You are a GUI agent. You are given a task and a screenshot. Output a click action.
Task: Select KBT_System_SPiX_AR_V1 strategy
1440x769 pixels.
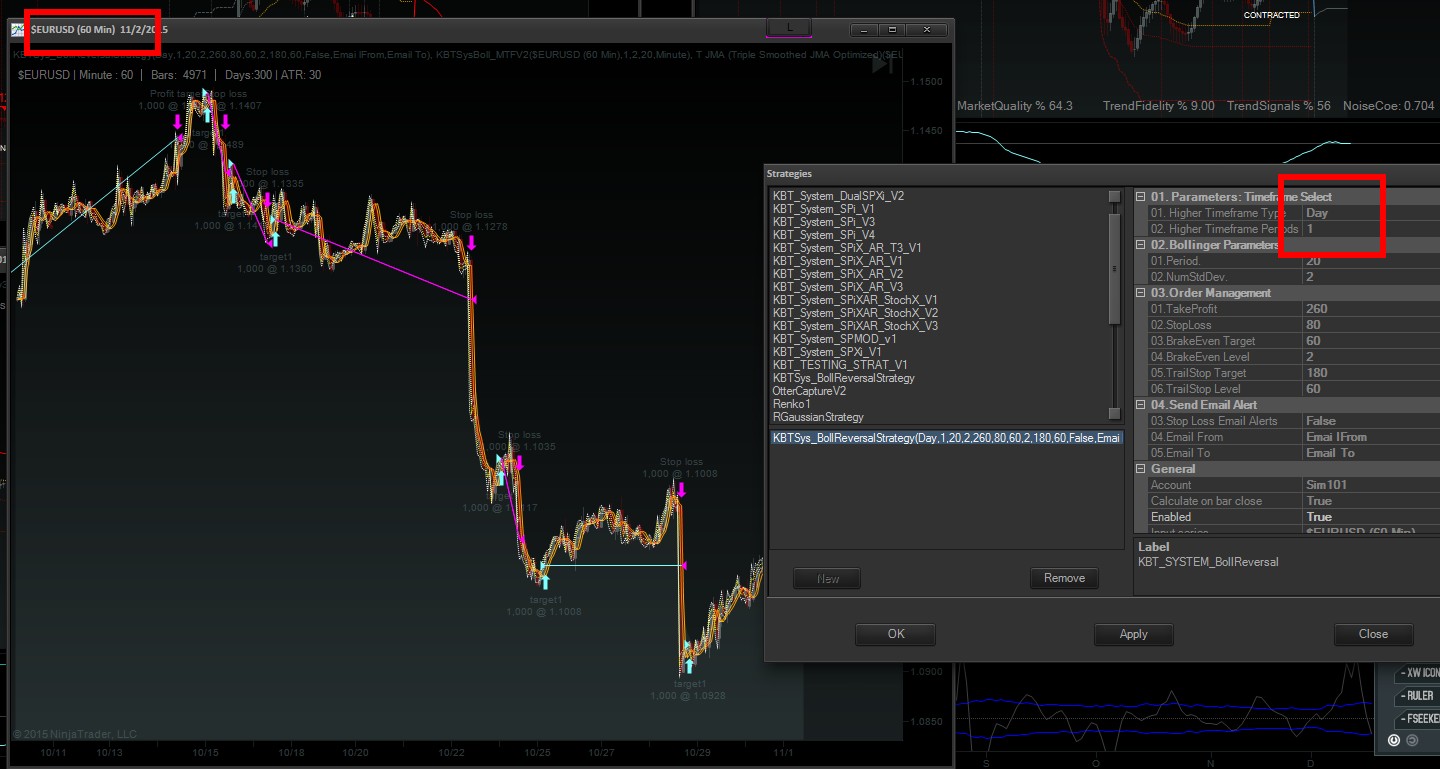pos(838,261)
